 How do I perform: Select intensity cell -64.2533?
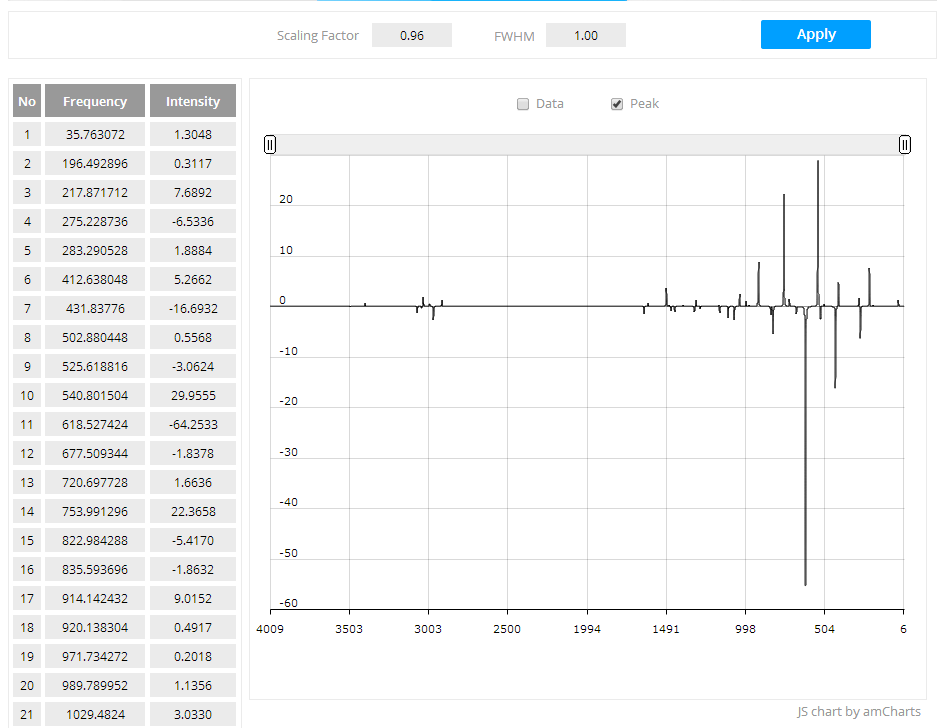click(x=193, y=424)
